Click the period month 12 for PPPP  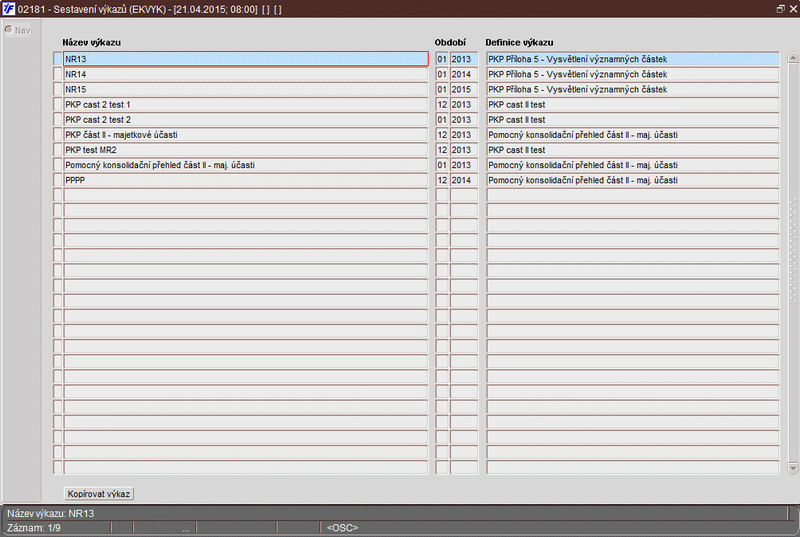442,180
